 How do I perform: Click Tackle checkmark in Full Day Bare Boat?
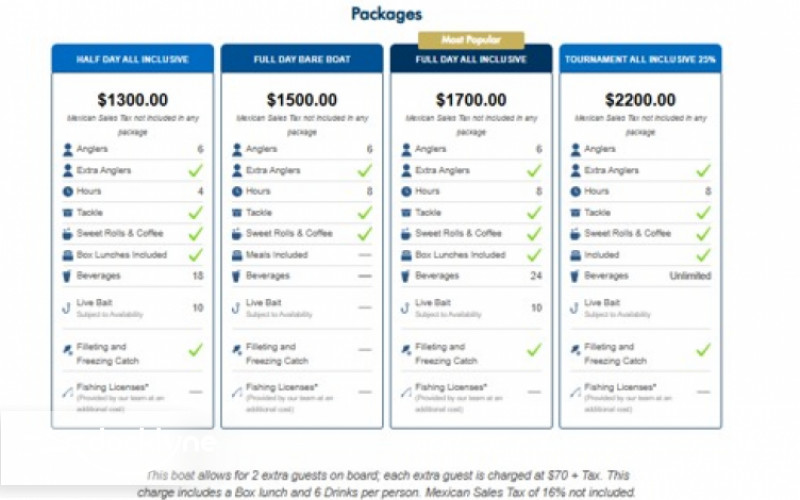point(365,212)
